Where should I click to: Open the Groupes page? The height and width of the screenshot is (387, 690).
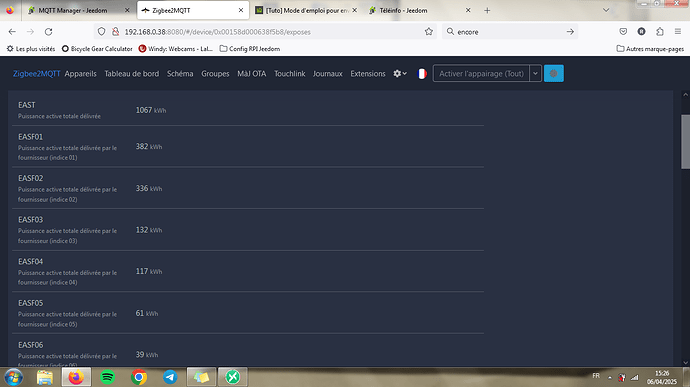click(x=215, y=74)
